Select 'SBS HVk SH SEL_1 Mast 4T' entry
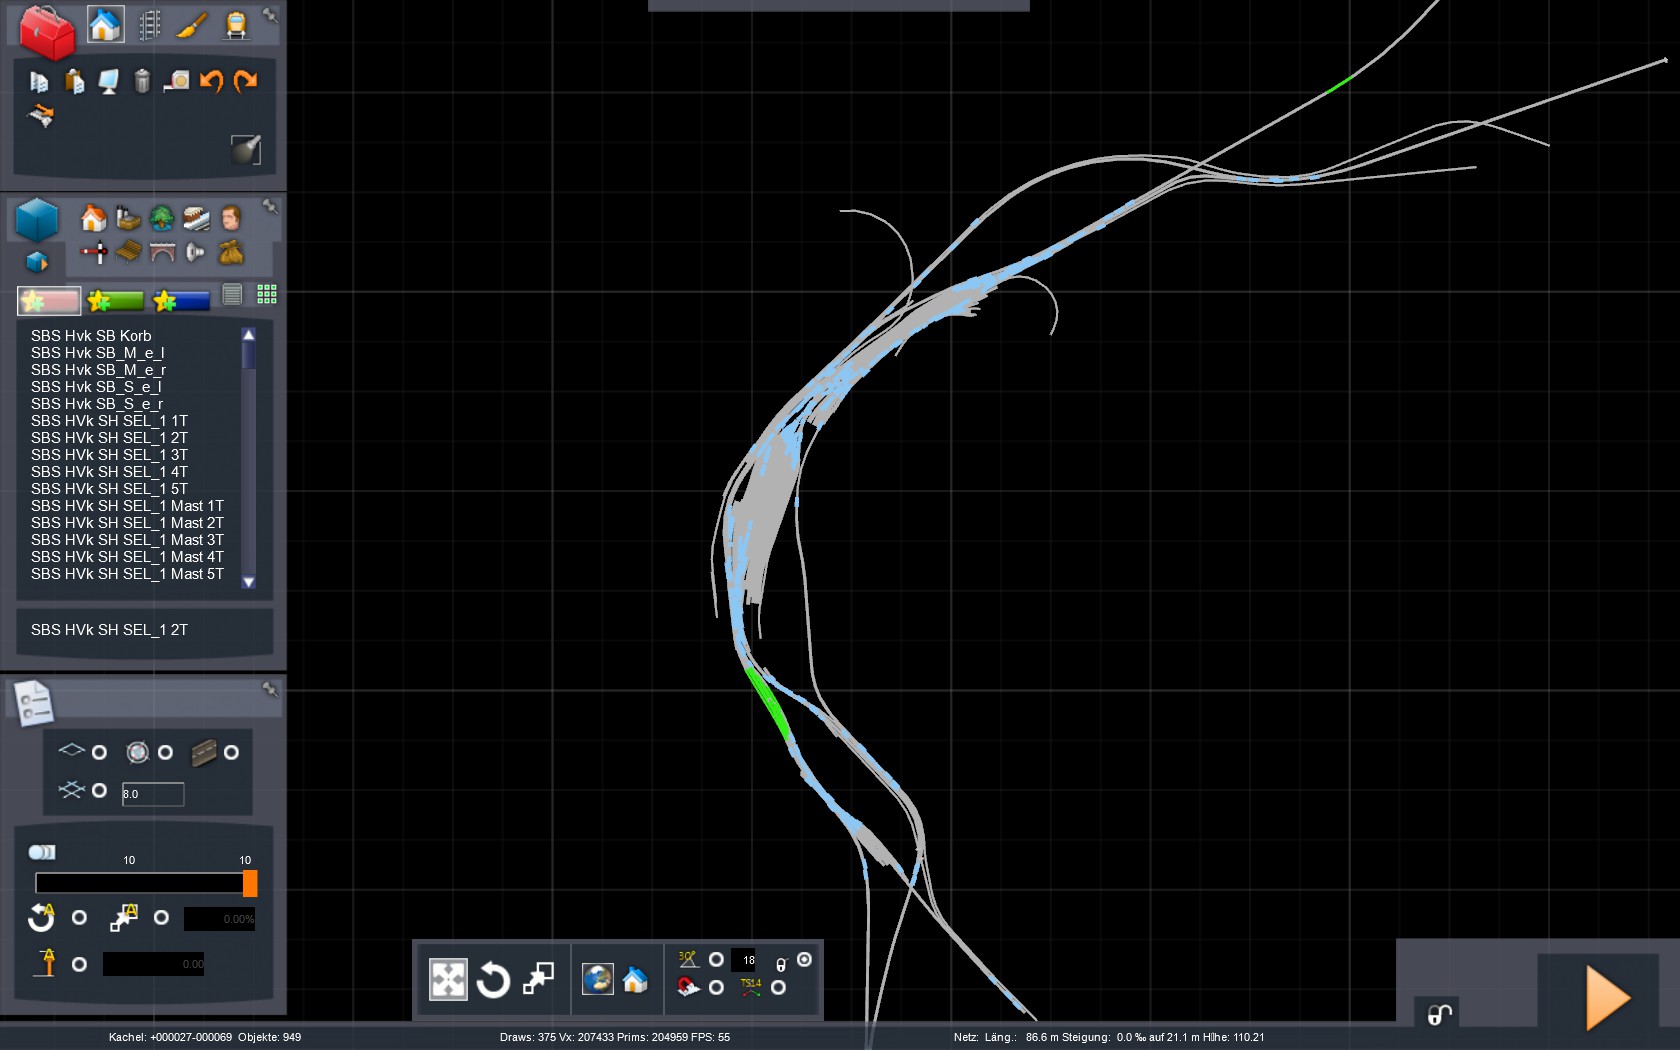Viewport: 1680px width, 1050px height. pos(127,557)
